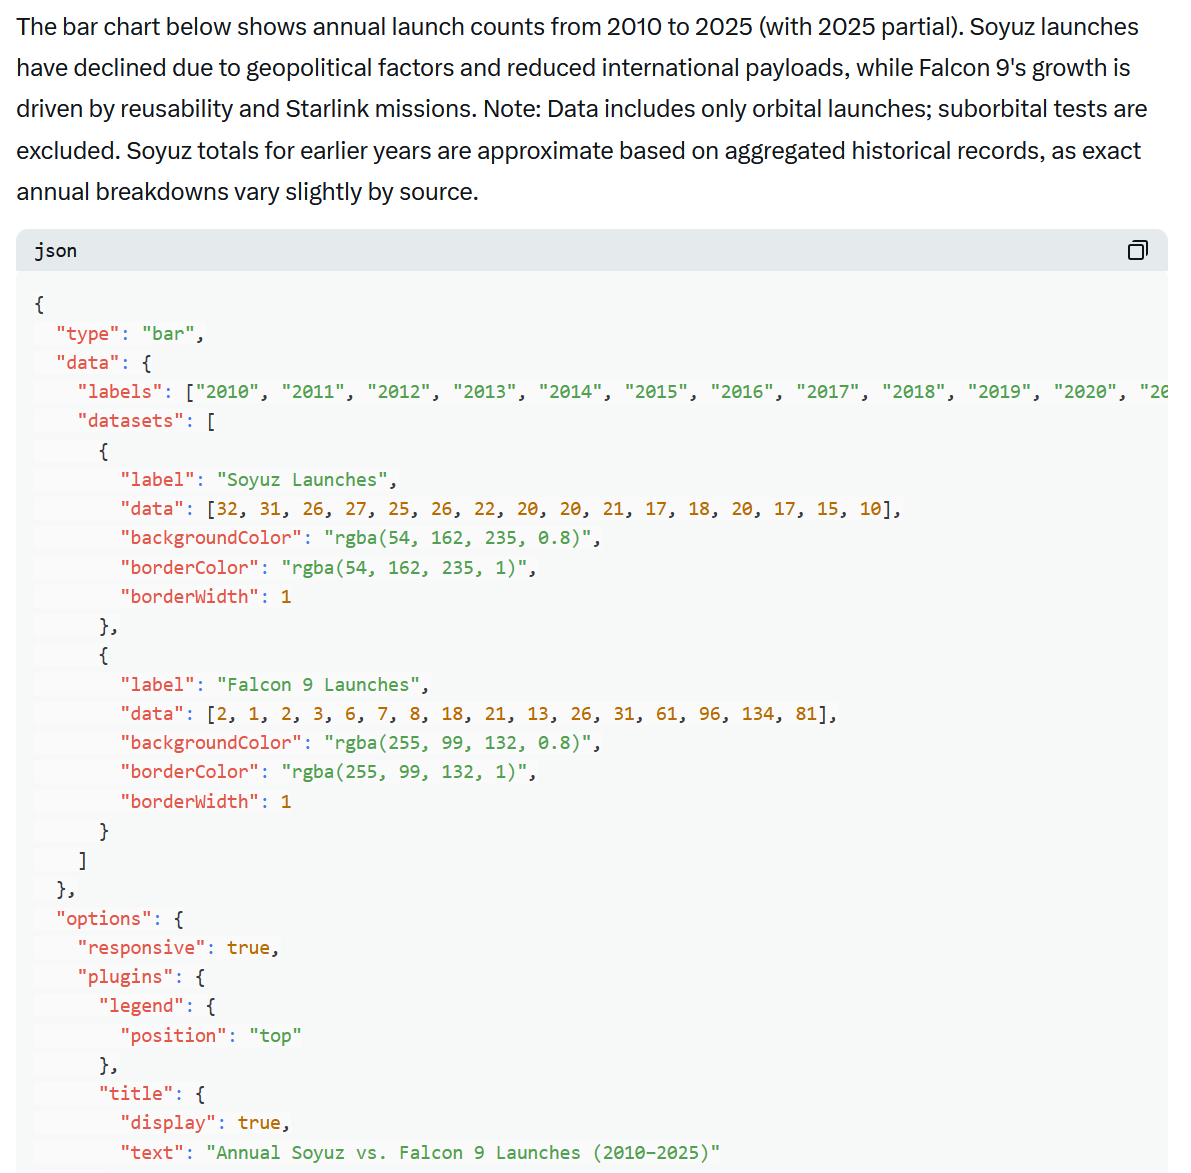This screenshot has width=1191, height=1173.
Task: Click the "2020" label in labels array
Action: (1085, 392)
